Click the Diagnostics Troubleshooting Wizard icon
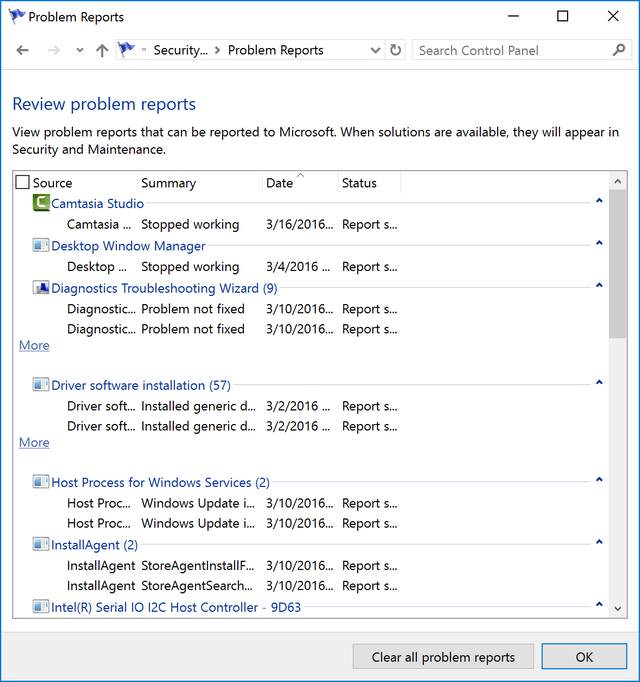Screen dimensions: 640x682 pos(41,288)
